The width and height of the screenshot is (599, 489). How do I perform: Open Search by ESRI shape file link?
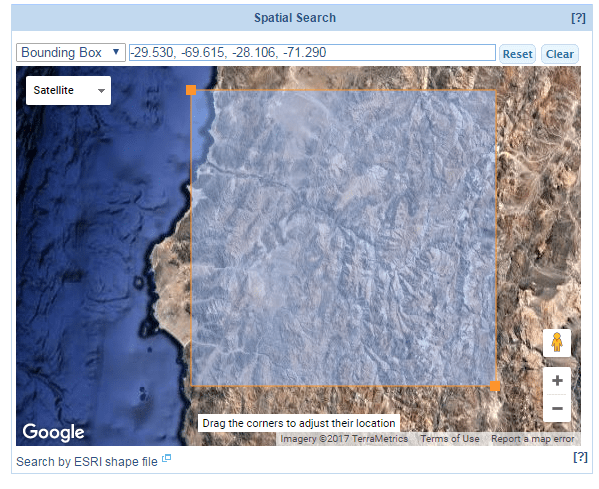pyautogui.click(x=87, y=461)
